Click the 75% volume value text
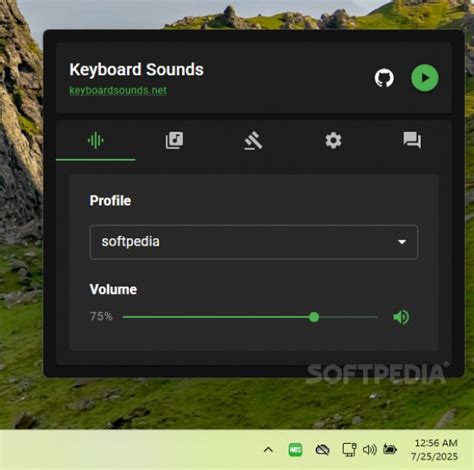Screen dimensions: 474x470 pyautogui.click(x=101, y=316)
